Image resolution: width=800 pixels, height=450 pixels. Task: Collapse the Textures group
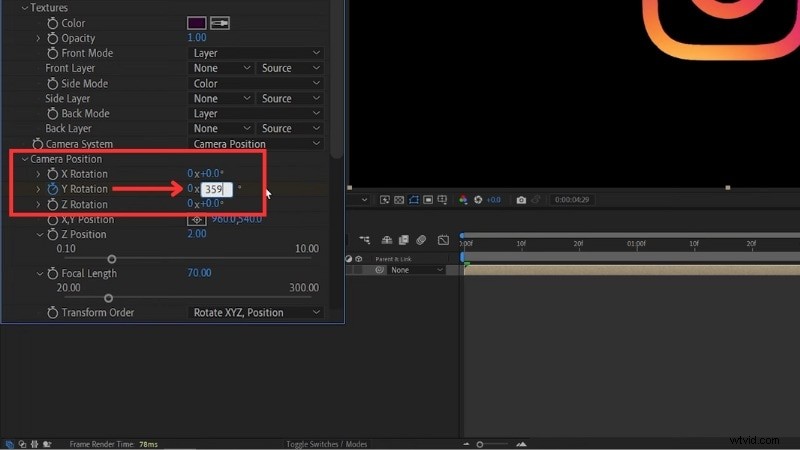(24, 8)
